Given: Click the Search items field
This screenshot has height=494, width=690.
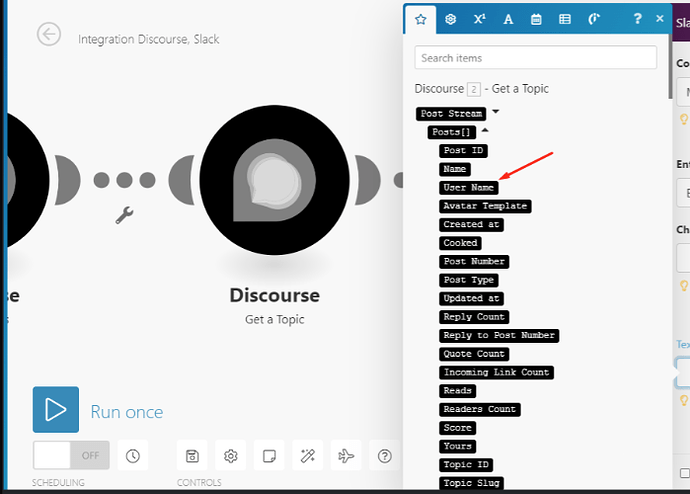Looking at the screenshot, I should 536,58.
